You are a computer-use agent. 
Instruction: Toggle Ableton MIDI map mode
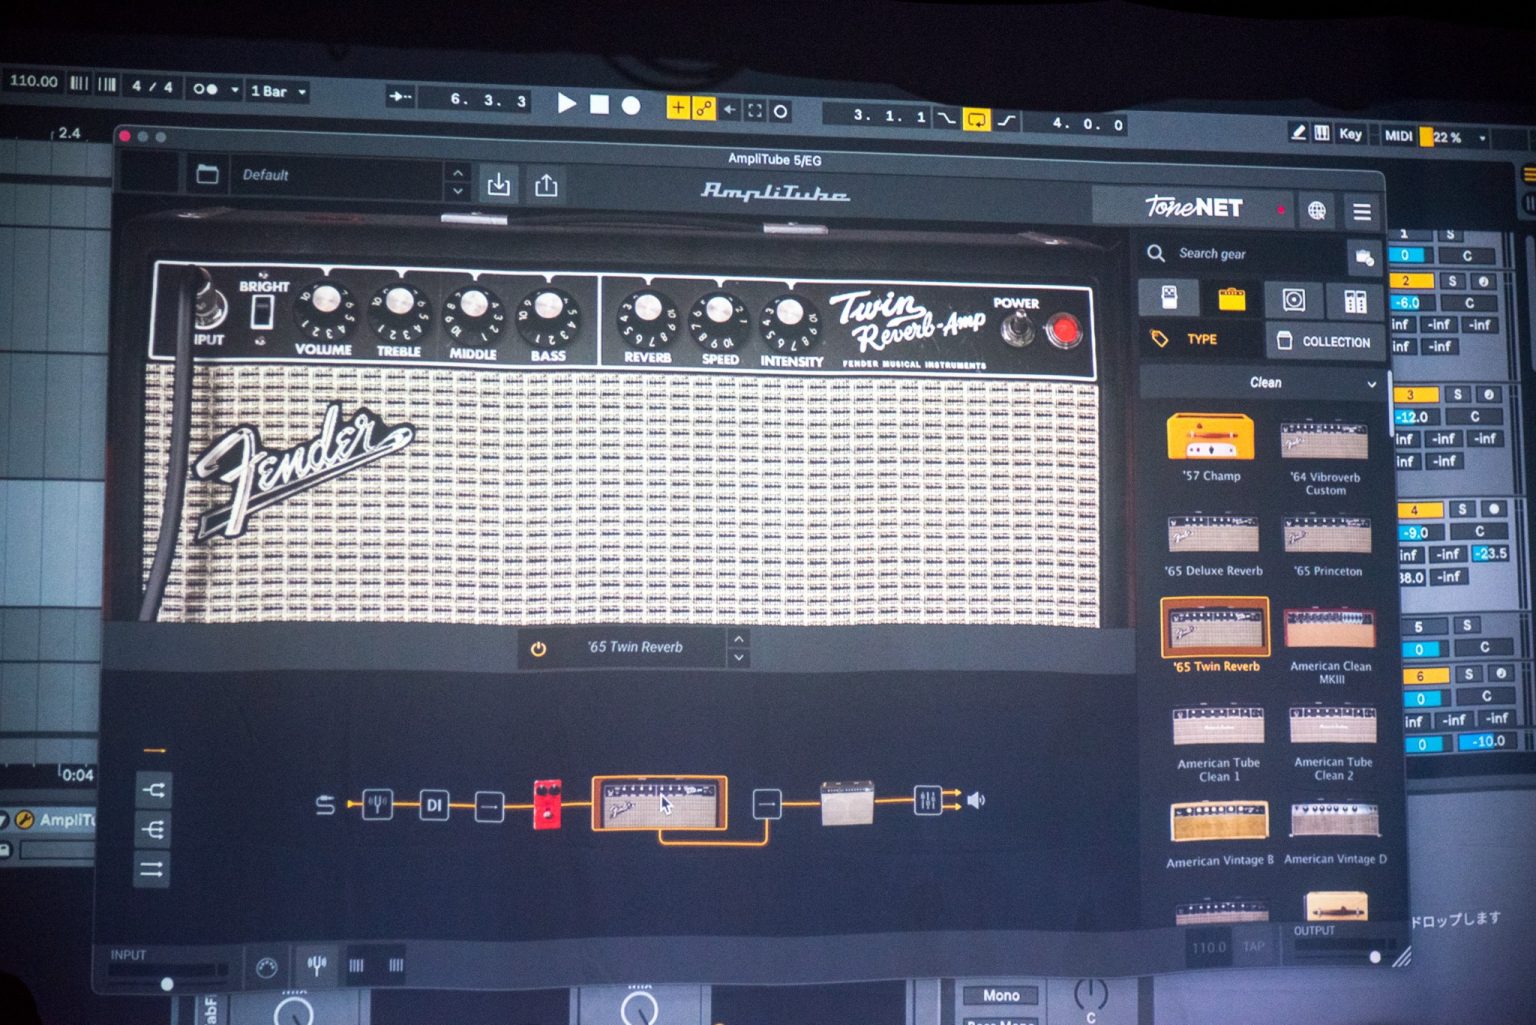coord(1398,136)
